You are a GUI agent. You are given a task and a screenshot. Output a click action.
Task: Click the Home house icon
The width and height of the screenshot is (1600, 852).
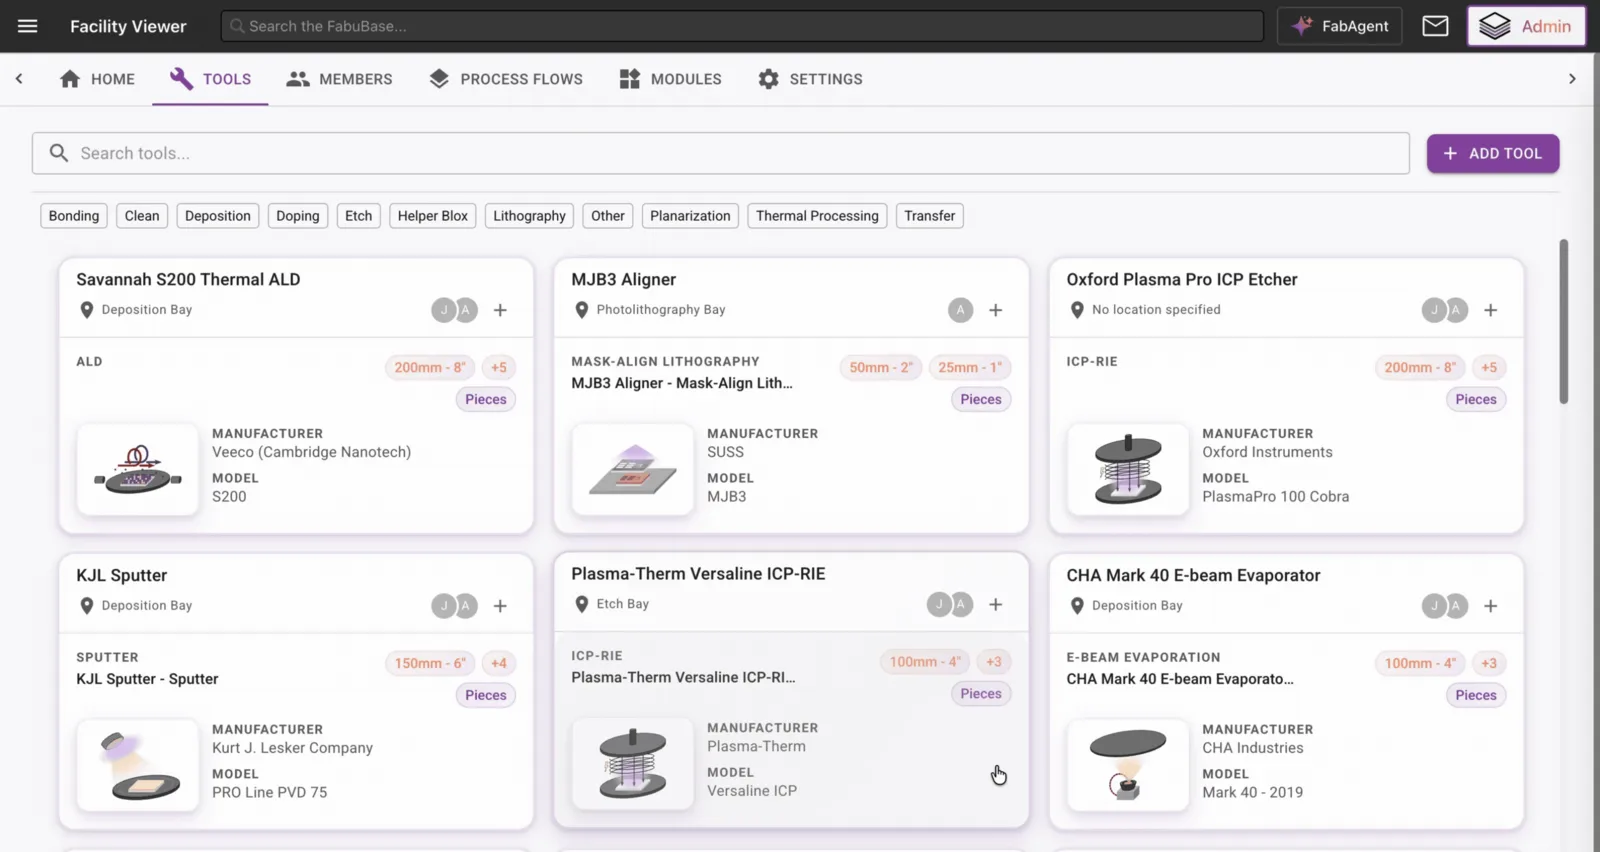point(70,79)
